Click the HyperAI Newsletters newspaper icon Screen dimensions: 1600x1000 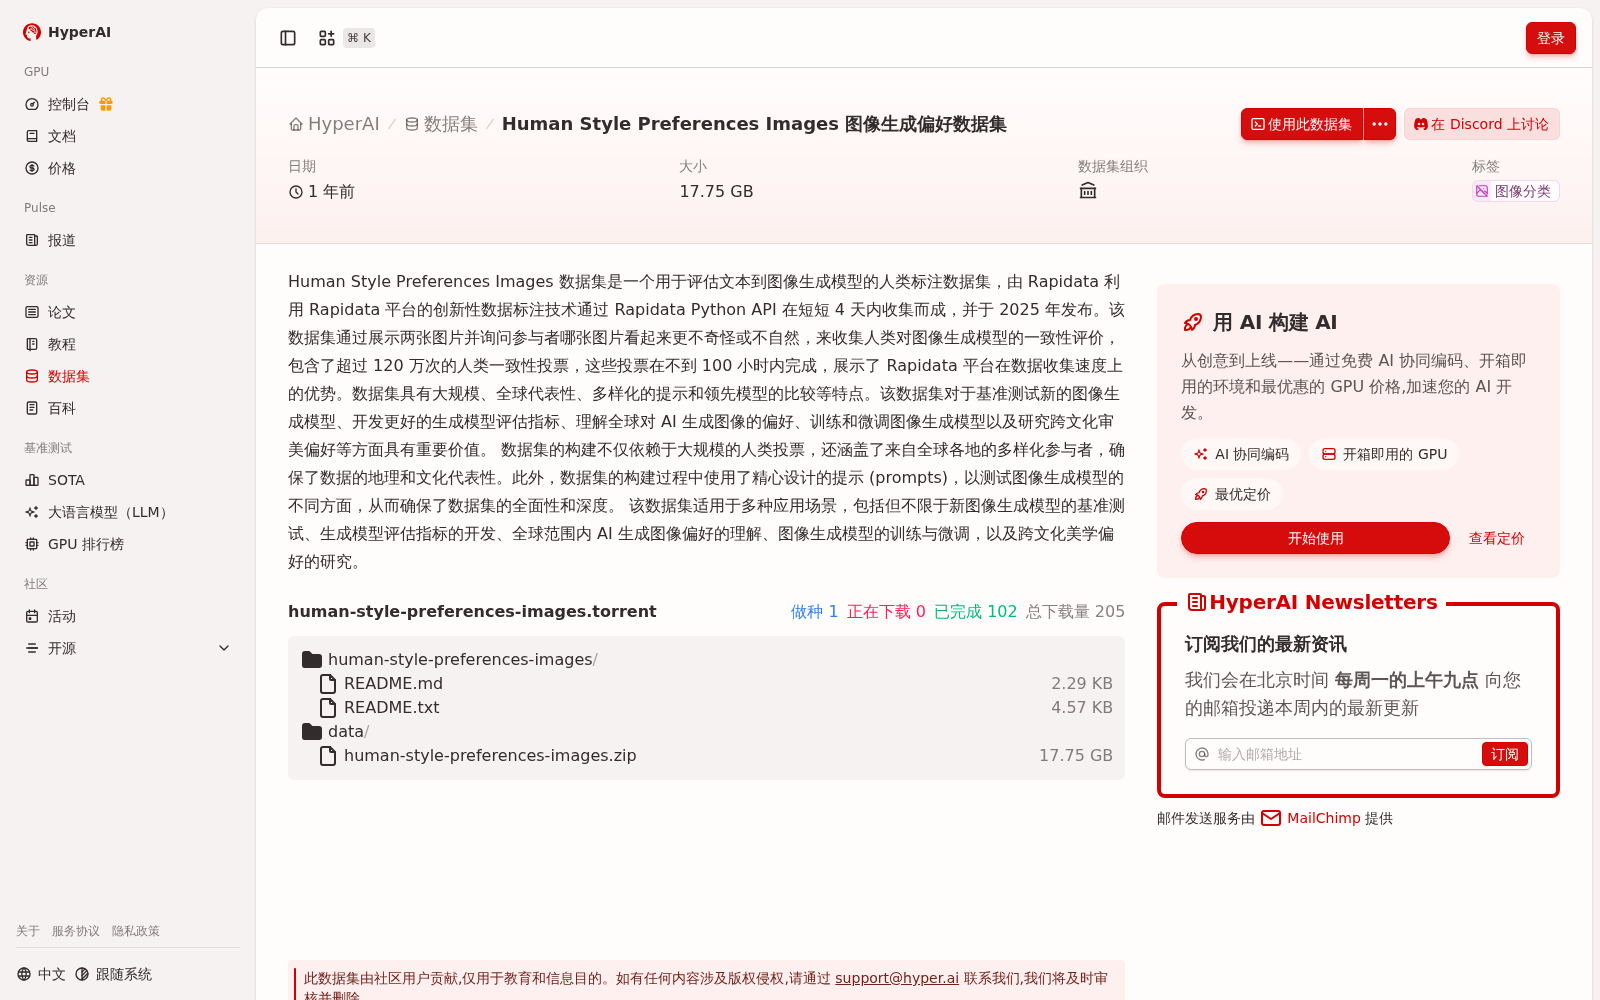[x=1196, y=602]
